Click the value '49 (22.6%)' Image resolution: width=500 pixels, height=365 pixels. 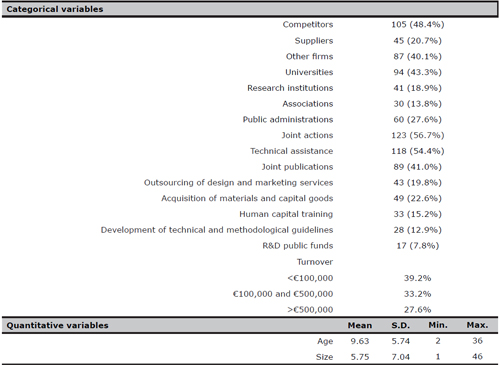point(417,198)
